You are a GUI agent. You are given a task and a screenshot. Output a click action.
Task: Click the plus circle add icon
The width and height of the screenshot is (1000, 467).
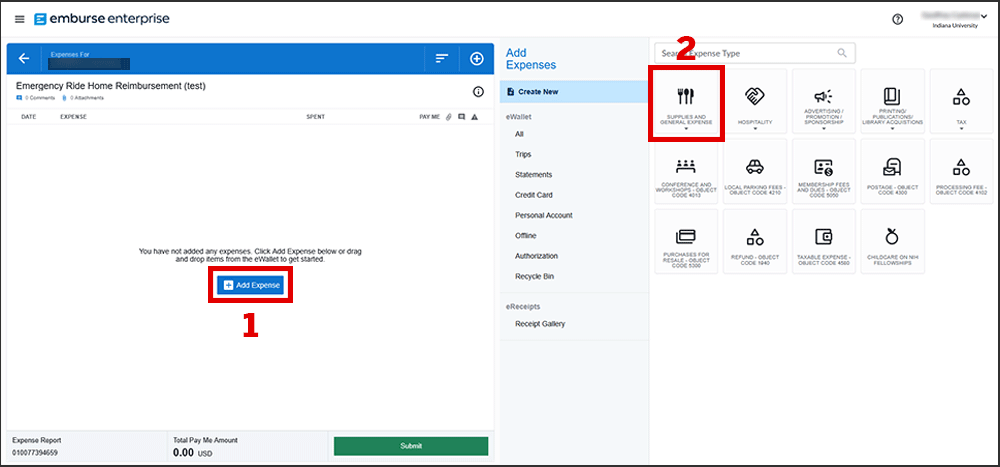point(477,59)
